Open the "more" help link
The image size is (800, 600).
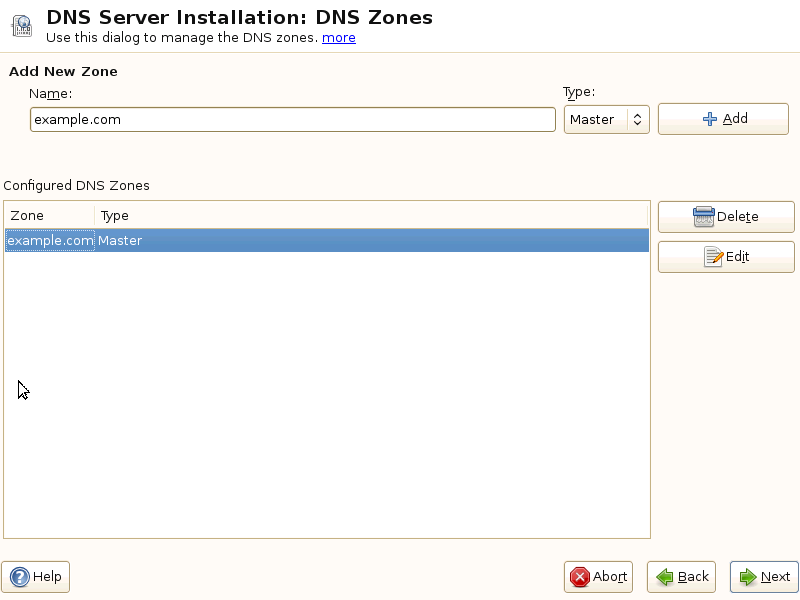tap(338, 38)
